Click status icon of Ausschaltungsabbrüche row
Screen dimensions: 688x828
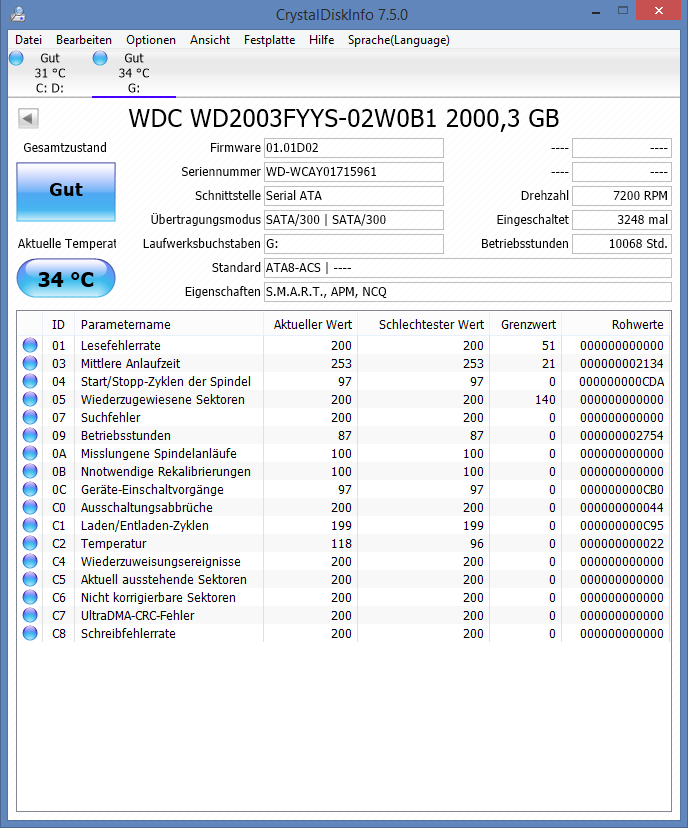pyautogui.click(x=30, y=507)
